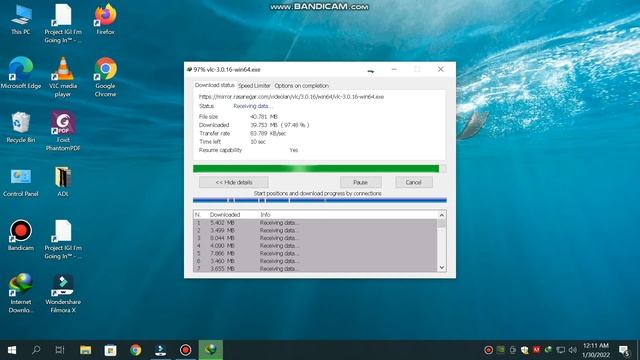Select connection row 6 with 3.460 MB
Screen dimensions: 640x360
(315, 261)
